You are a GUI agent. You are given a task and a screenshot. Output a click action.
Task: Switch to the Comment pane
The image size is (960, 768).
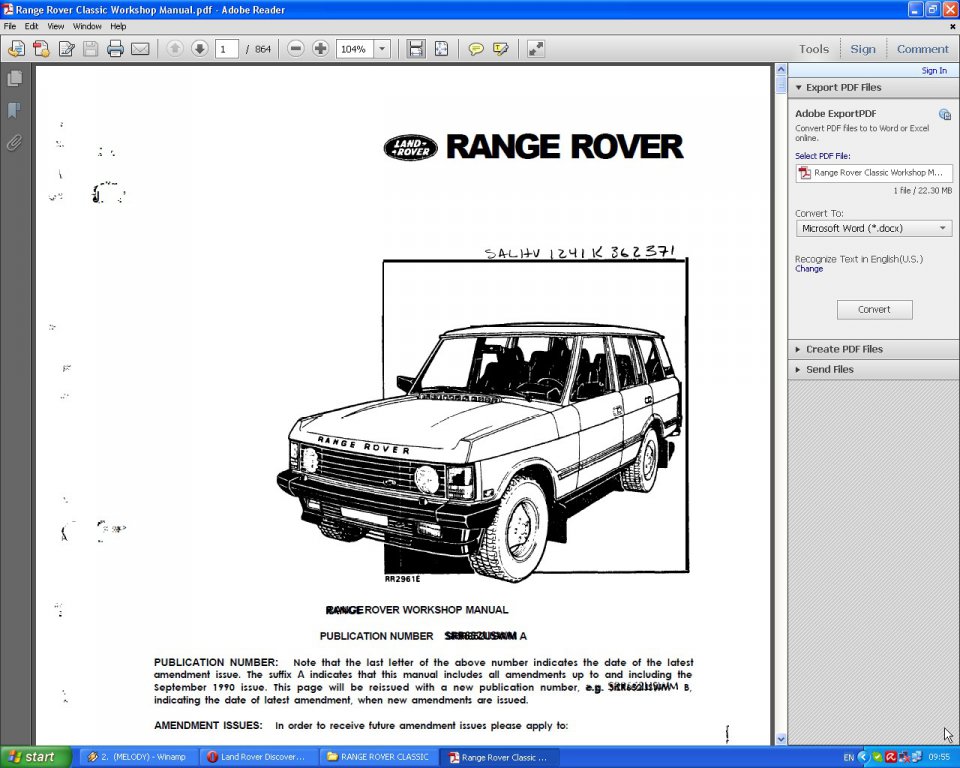click(922, 49)
